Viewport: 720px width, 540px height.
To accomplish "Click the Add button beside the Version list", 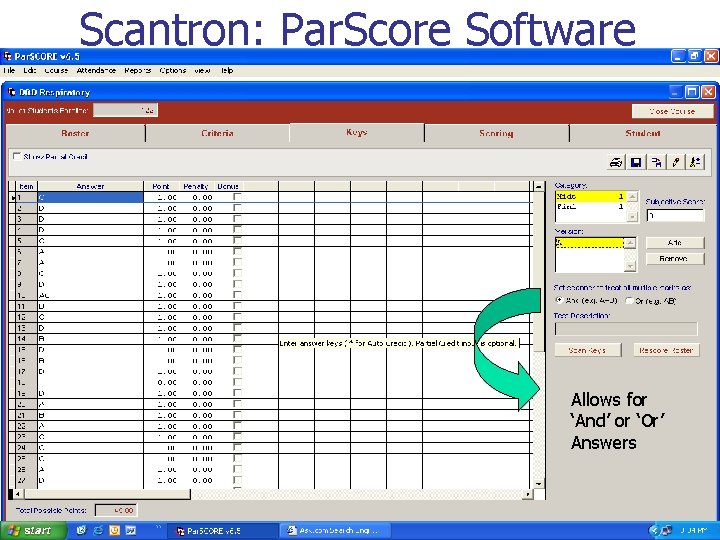I will [675, 242].
